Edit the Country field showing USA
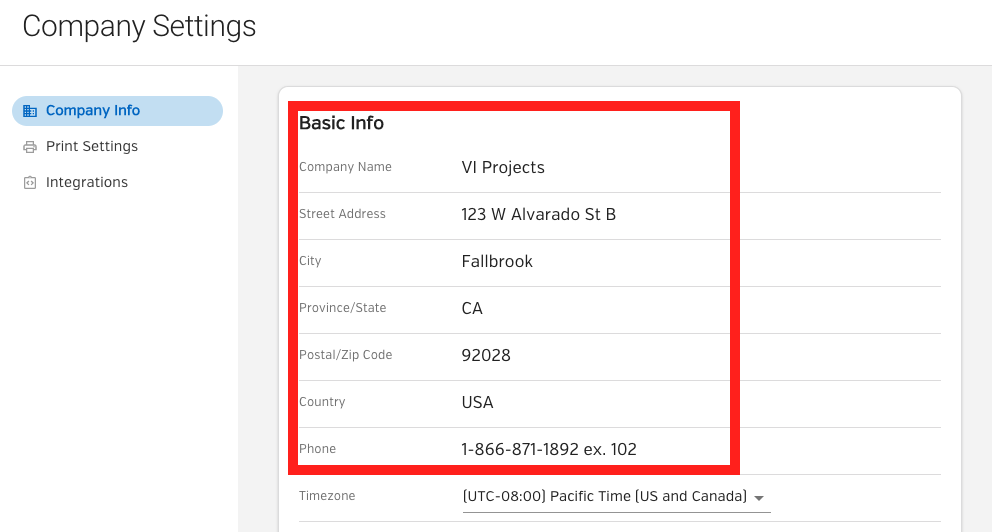Image resolution: width=992 pixels, height=532 pixels. coord(477,402)
